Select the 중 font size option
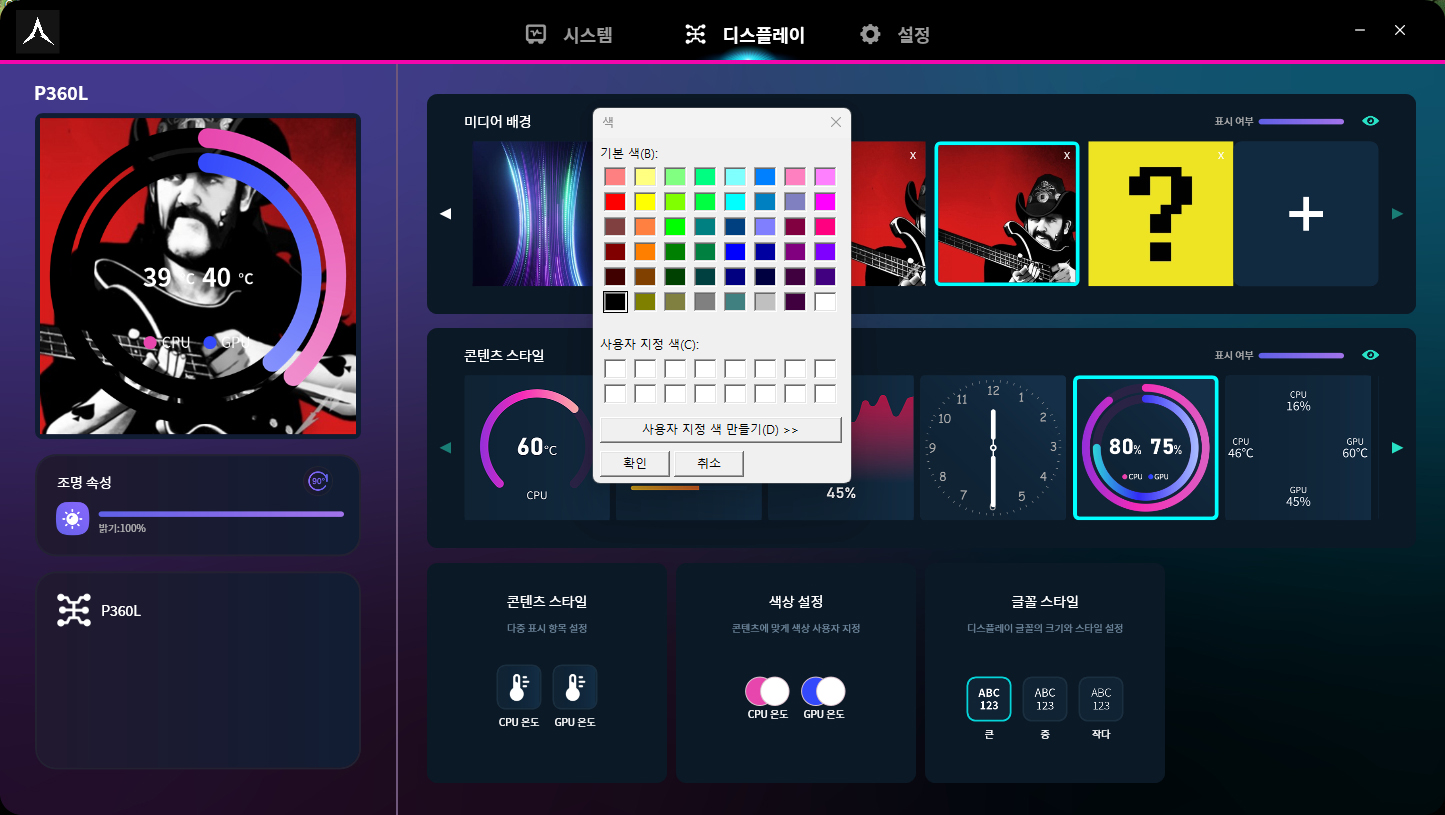The image size is (1445, 815). (1045, 699)
